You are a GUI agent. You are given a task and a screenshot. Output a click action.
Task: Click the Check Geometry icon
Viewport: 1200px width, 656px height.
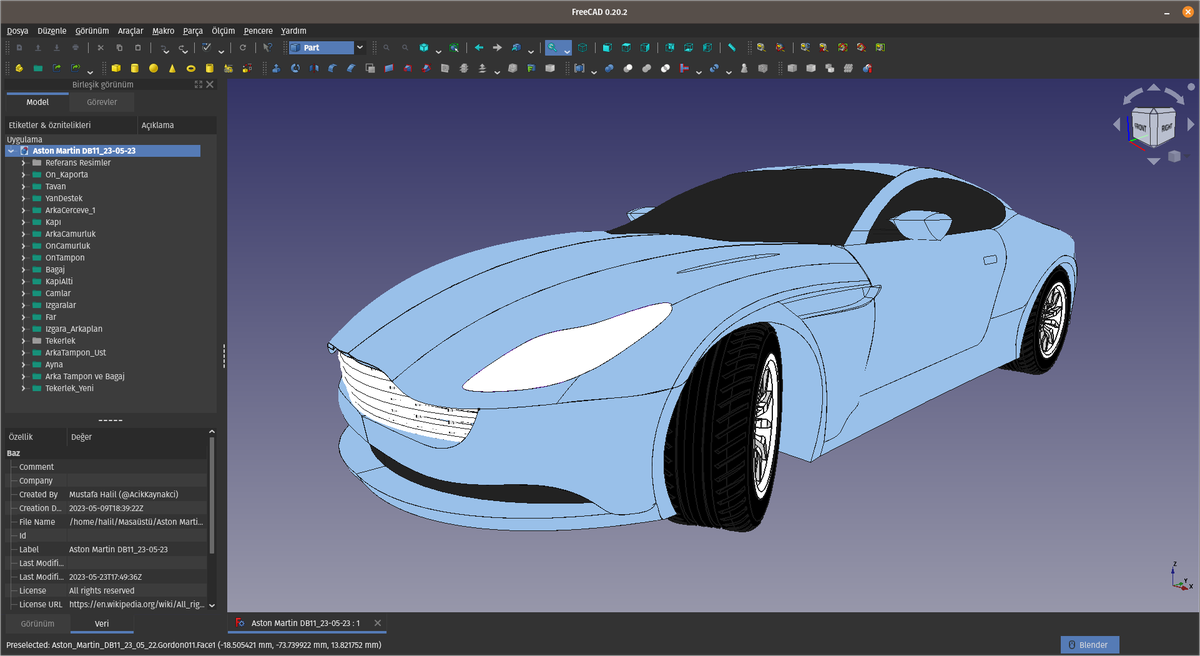click(744, 68)
